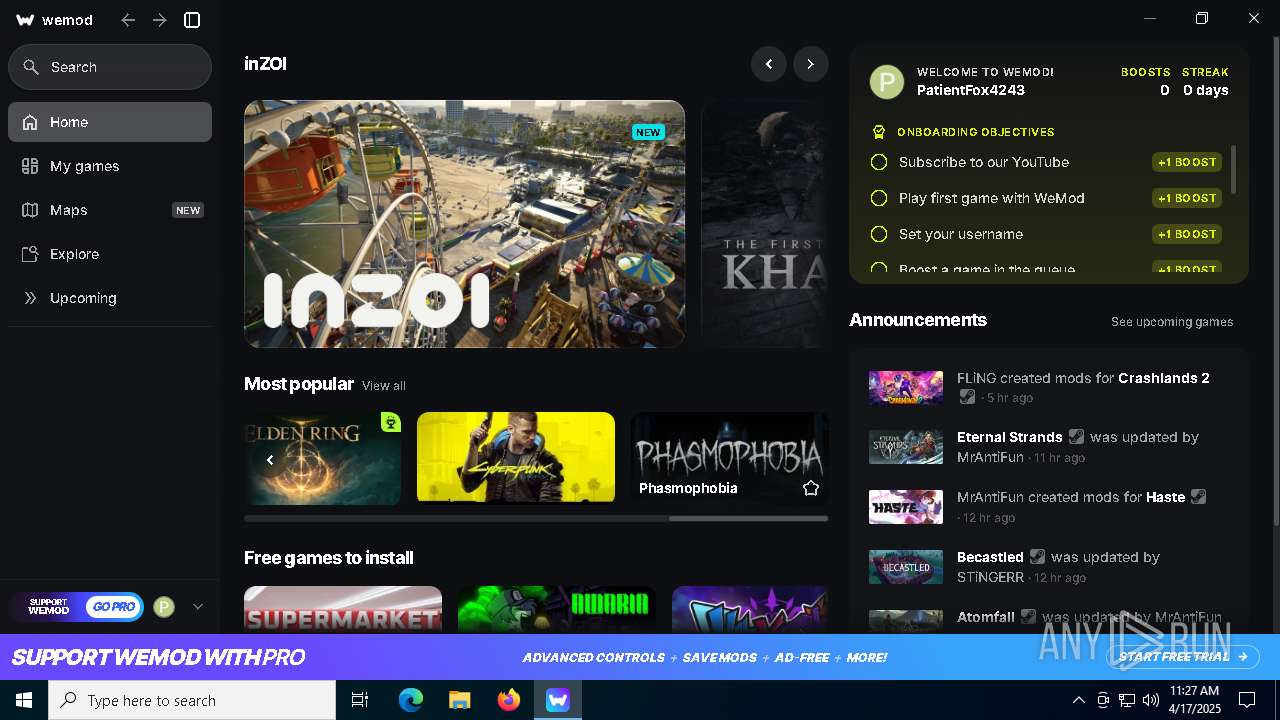
Task: Open Crashlands 2 announcement
Action: [1050, 387]
